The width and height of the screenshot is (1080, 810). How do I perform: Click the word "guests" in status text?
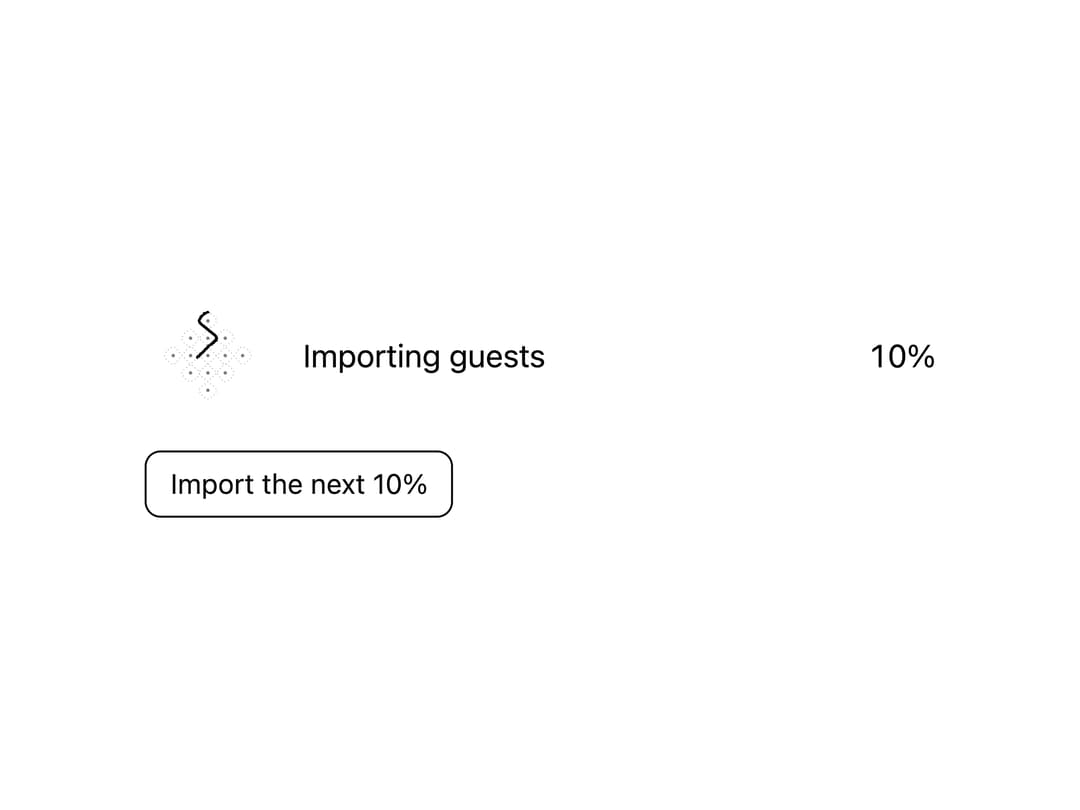coord(497,359)
